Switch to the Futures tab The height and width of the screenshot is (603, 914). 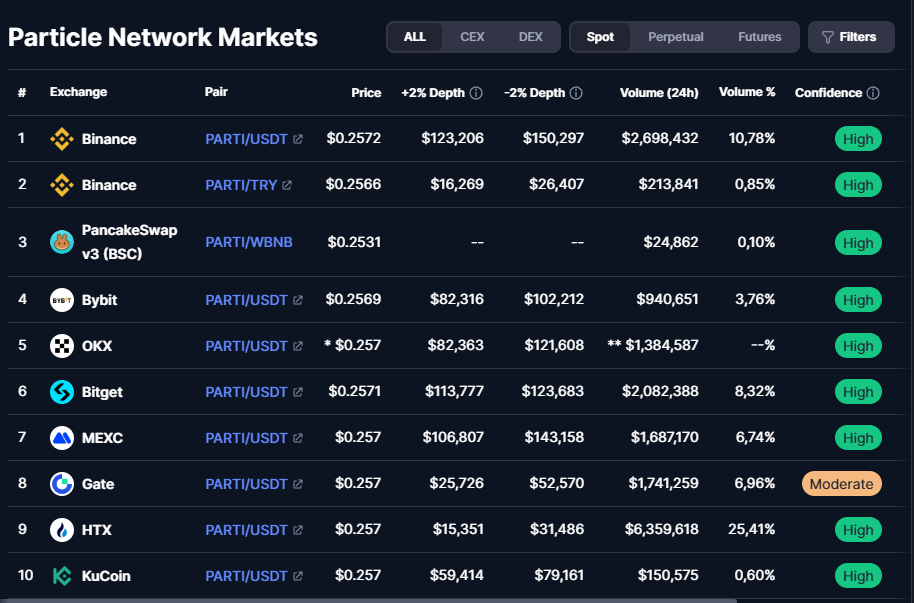(x=760, y=37)
